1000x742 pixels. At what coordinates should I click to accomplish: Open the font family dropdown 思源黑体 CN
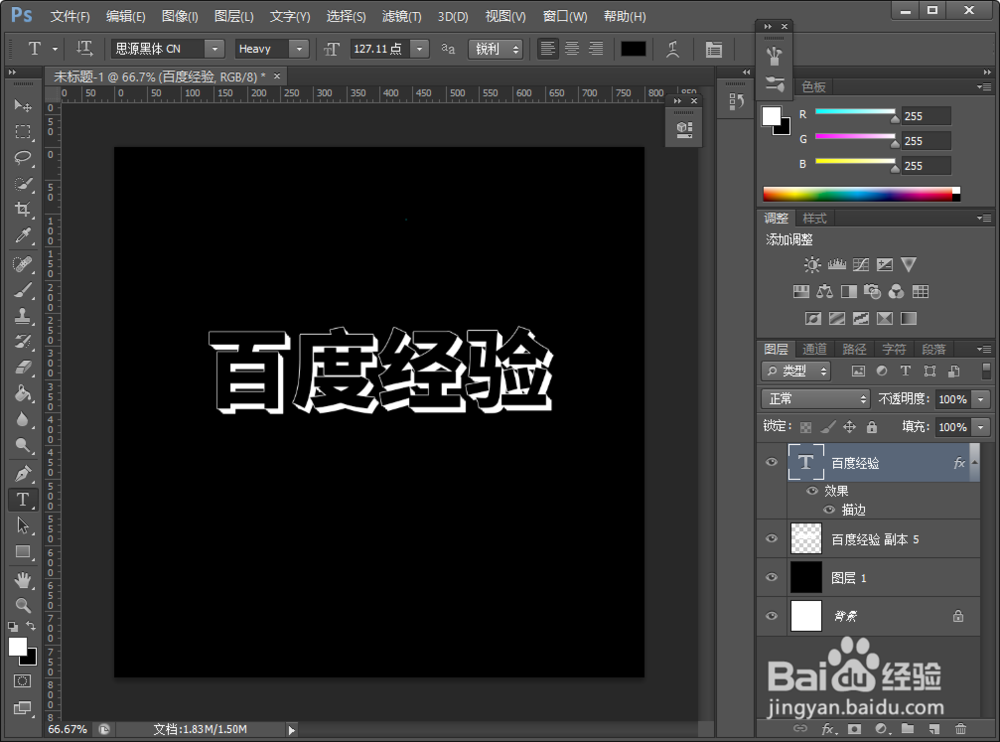tap(215, 49)
